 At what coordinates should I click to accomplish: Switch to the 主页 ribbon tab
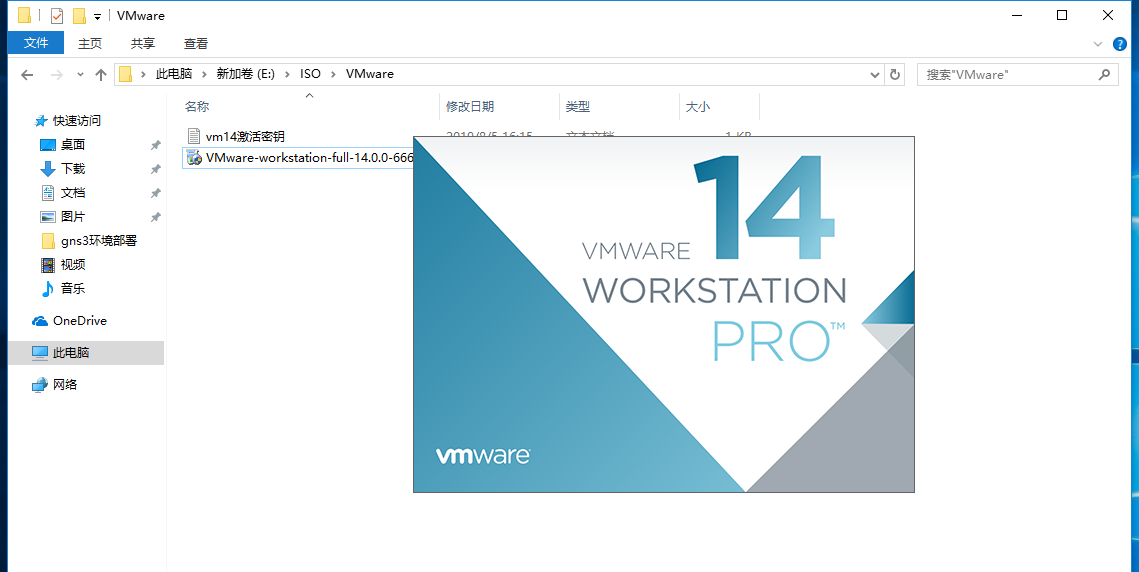[x=90, y=44]
